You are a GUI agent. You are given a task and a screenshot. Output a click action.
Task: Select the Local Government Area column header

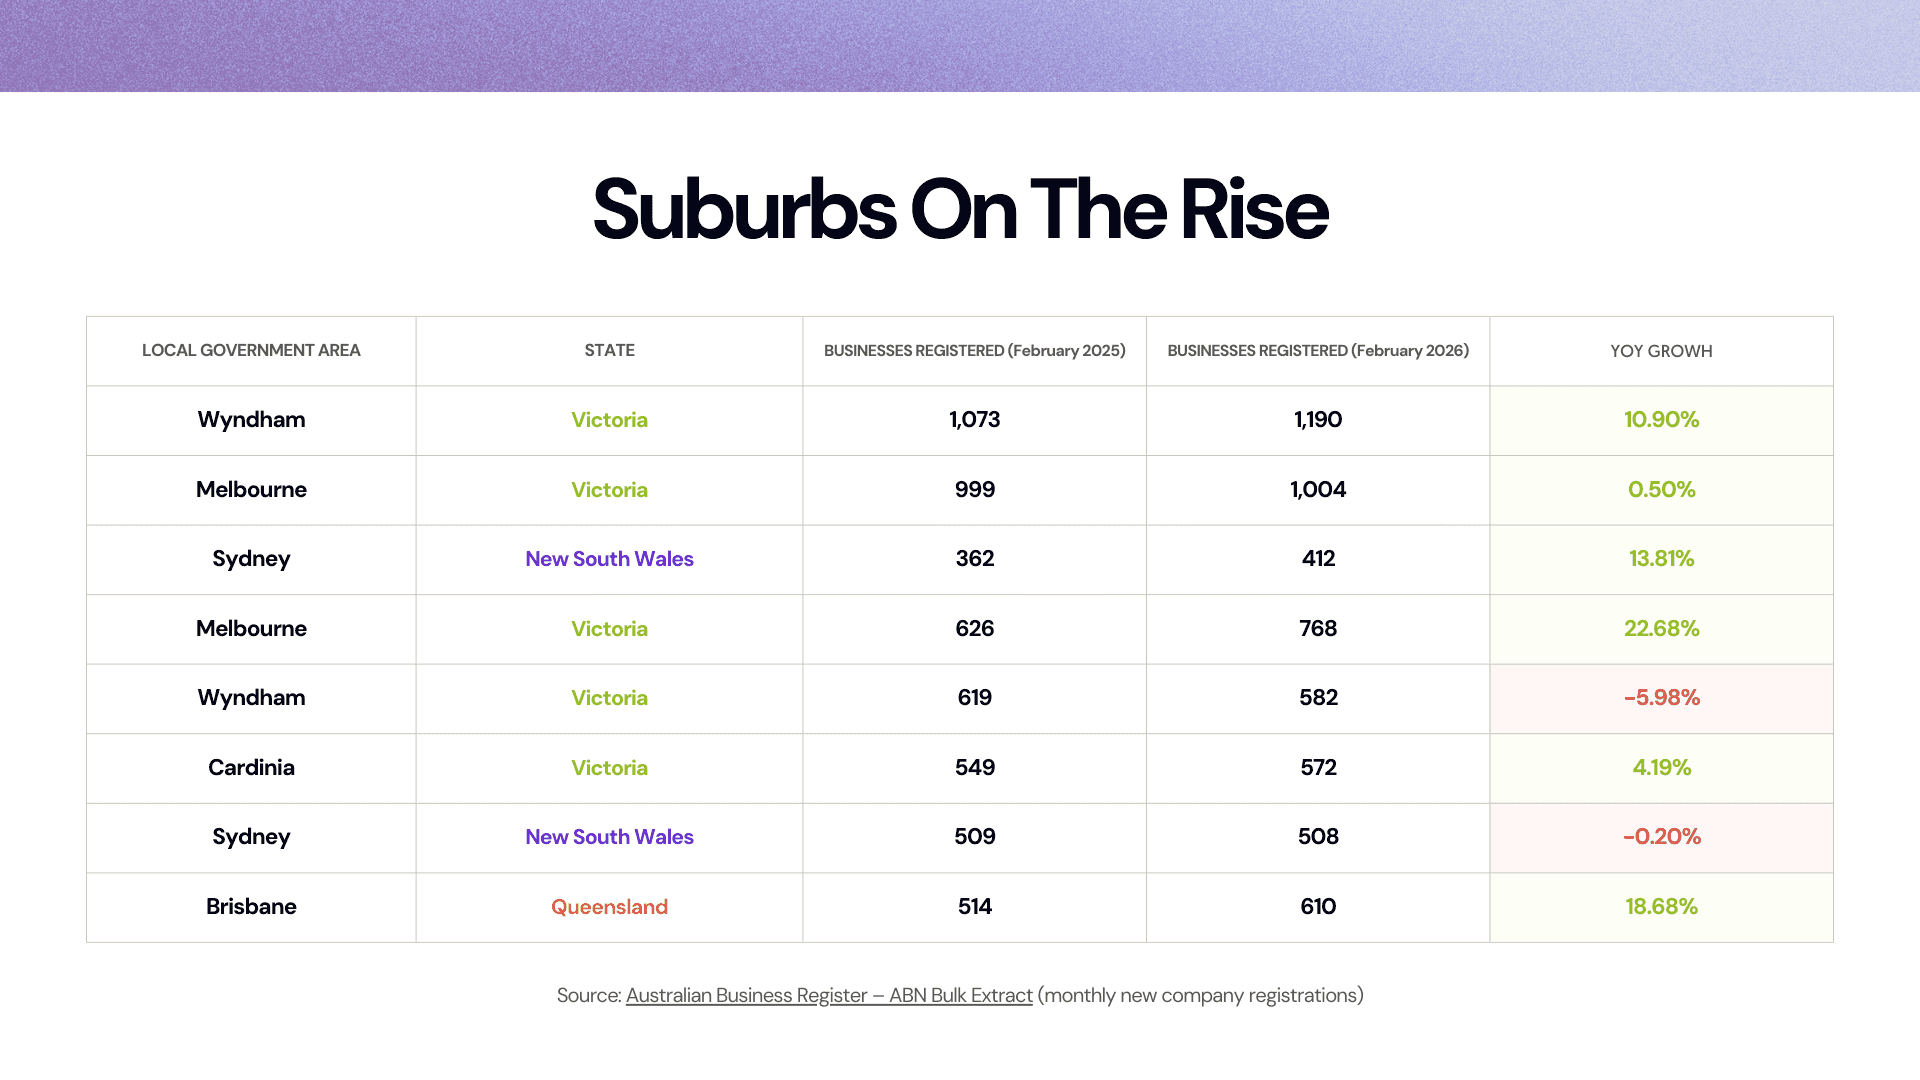coord(251,351)
